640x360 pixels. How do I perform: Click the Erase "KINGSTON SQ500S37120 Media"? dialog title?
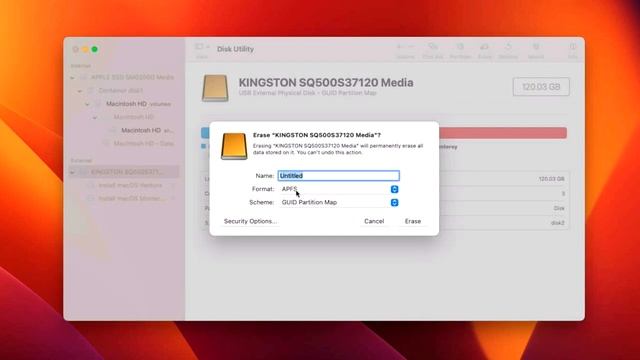coord(317,135)
